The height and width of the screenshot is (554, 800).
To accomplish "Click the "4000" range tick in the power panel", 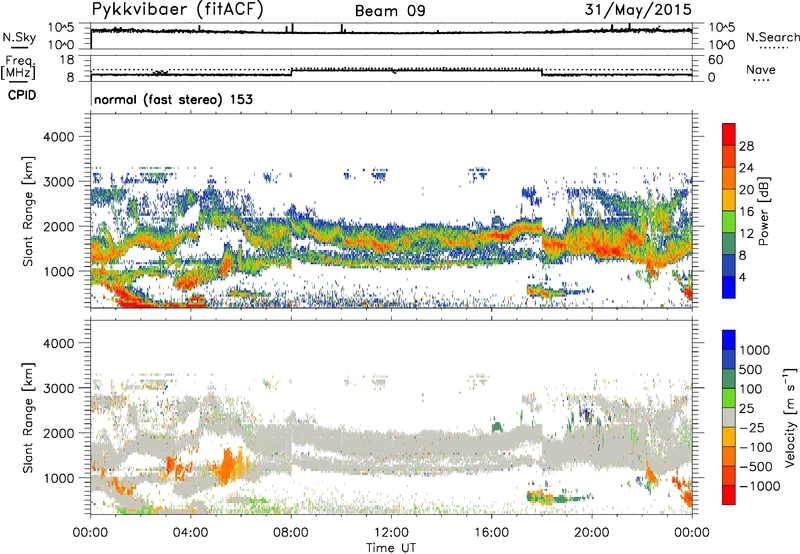I will coord(59,137).
